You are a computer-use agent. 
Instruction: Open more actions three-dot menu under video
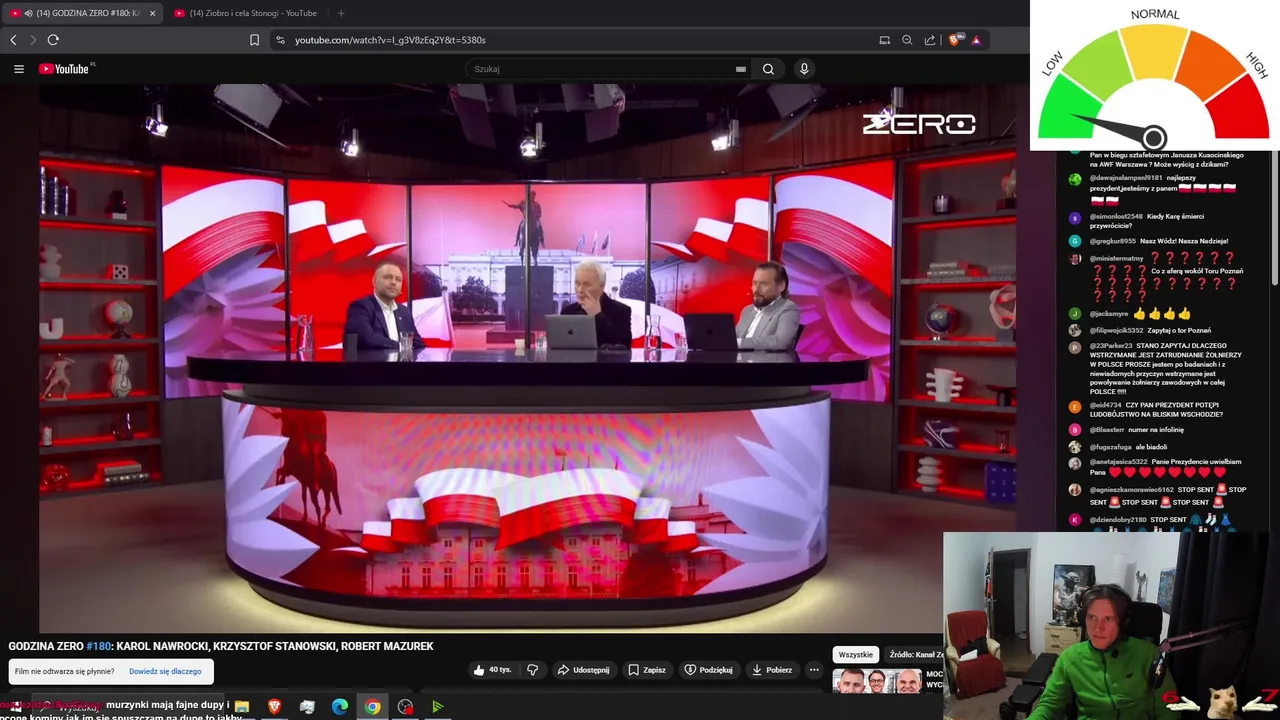tap(814, 670)
